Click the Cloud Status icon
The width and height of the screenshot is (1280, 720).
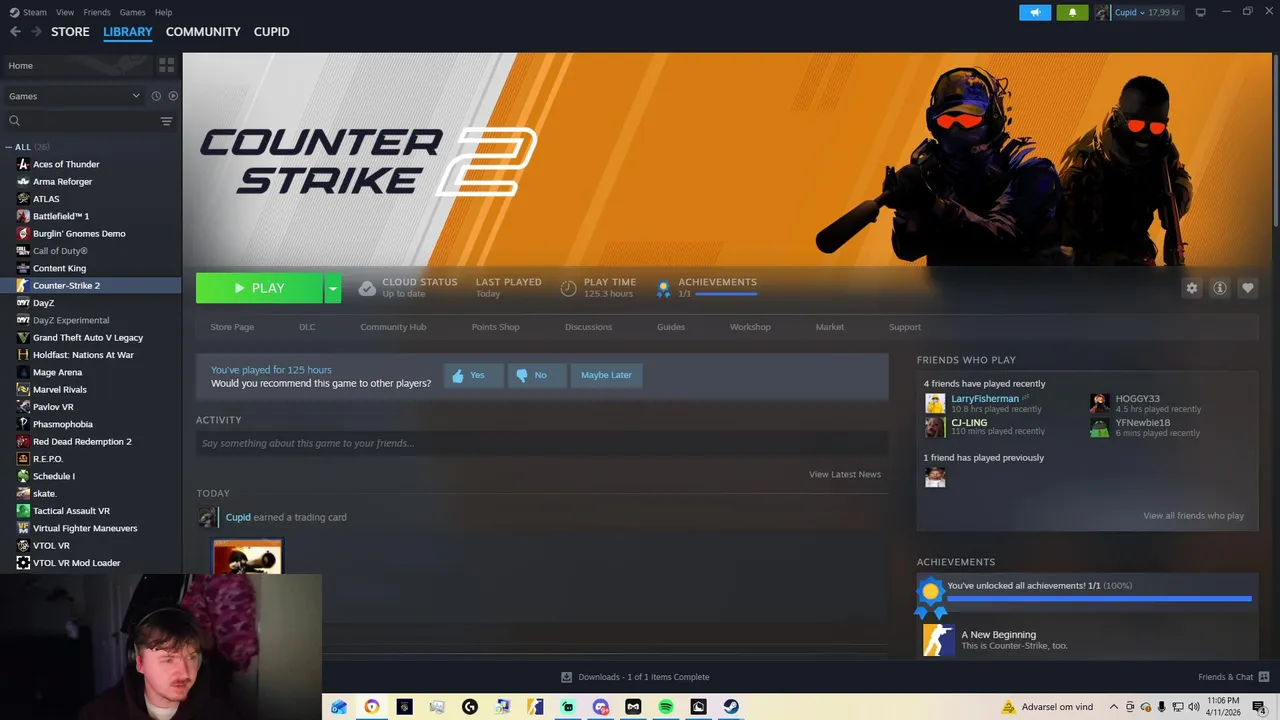tap(367, 288)
